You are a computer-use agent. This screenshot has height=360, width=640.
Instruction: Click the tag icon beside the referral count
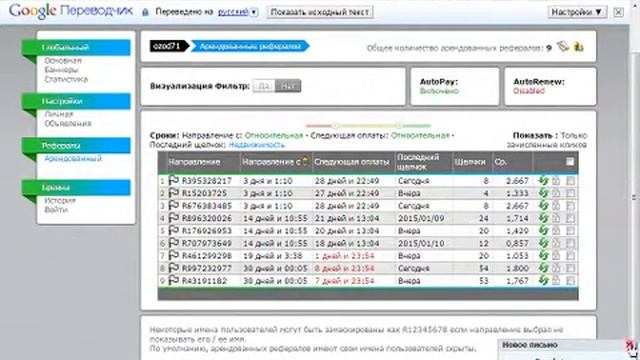point(563,47)
